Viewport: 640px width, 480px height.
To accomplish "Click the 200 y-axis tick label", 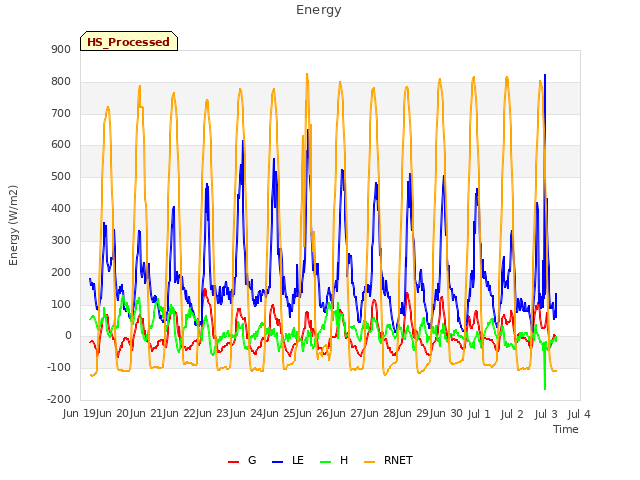I will [x=61, y=272].
